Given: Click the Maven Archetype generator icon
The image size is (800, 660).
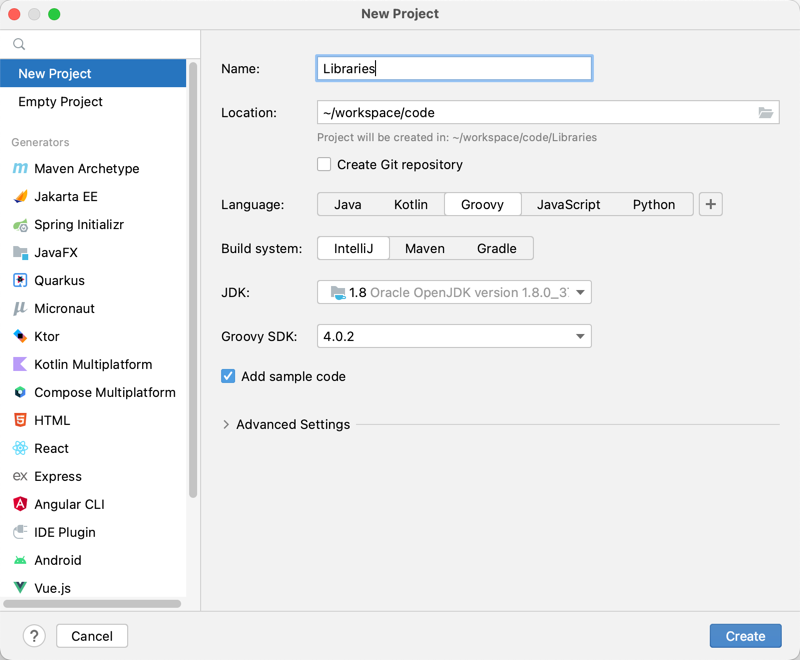Looking at the screenshot, I should (x=20, y=168).
